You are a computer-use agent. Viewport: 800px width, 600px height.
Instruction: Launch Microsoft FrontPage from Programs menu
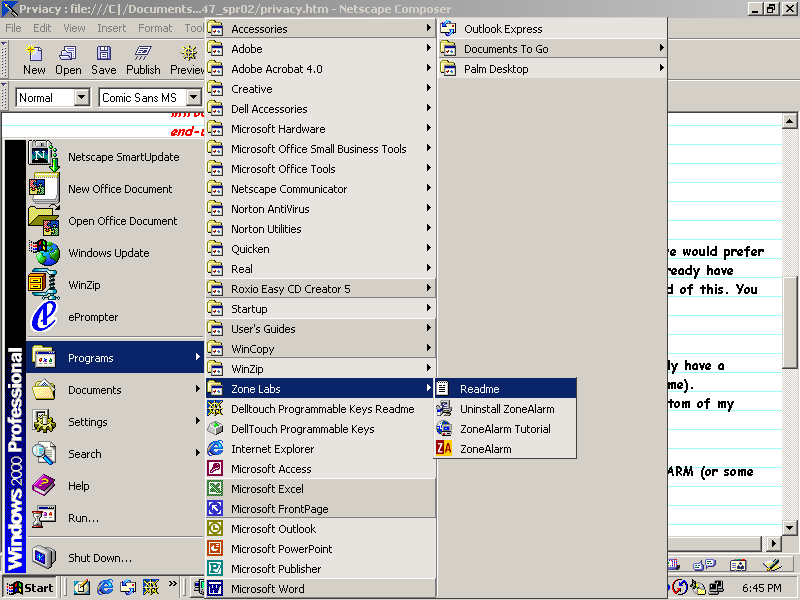tap(321, 509)
